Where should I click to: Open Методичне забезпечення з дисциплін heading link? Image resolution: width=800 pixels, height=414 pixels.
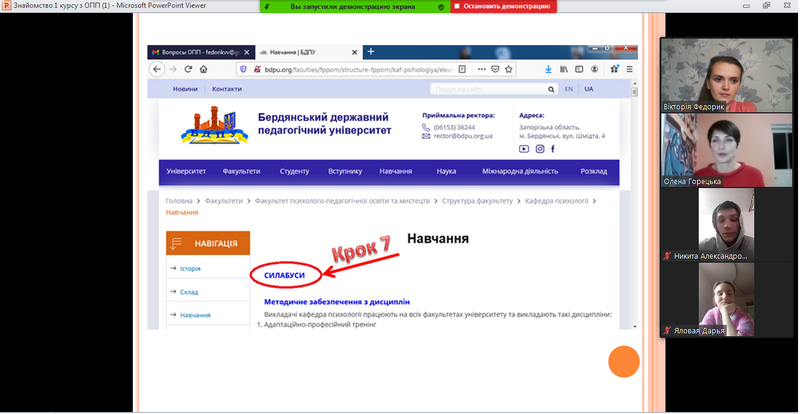point(337,302)
